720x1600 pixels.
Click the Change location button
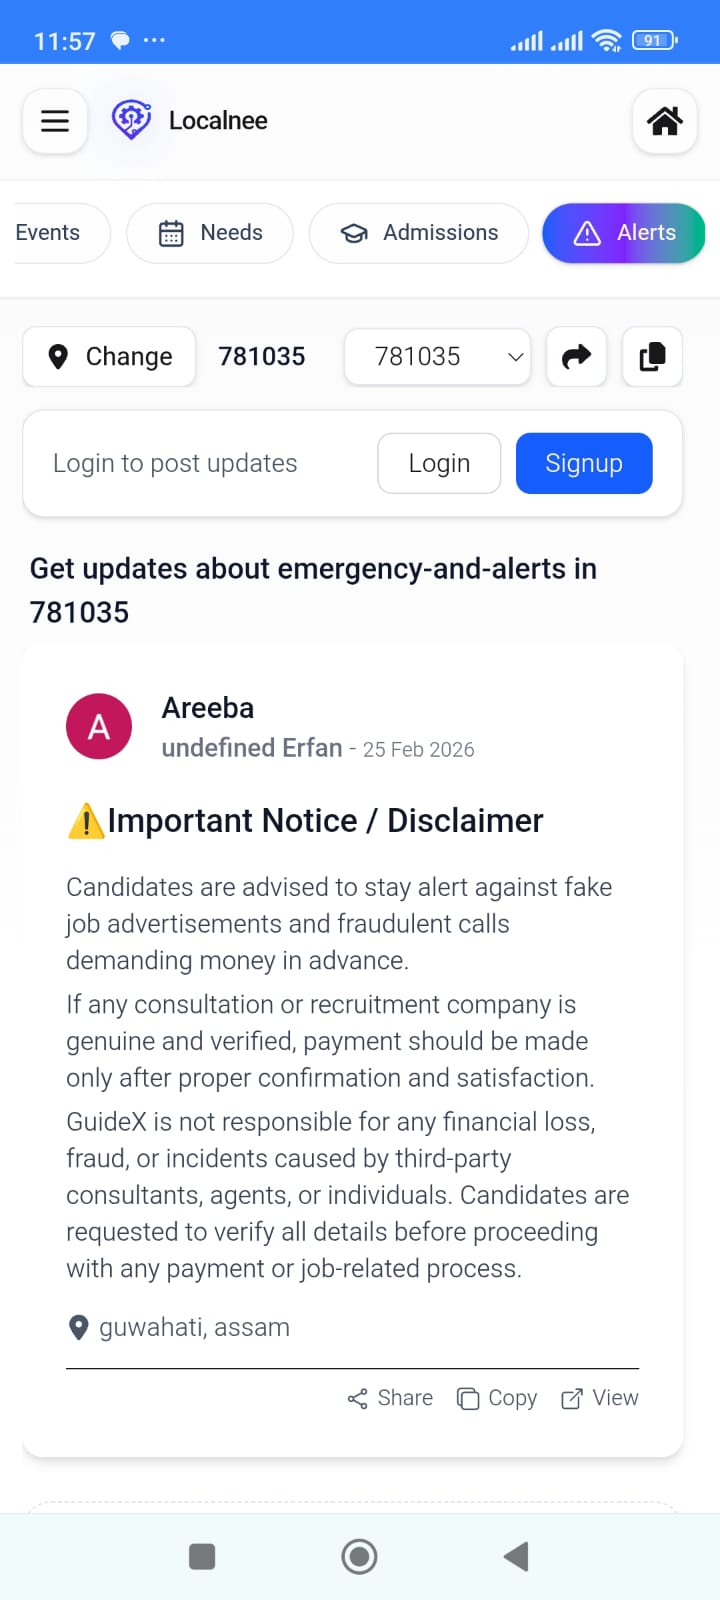point(109,356)
